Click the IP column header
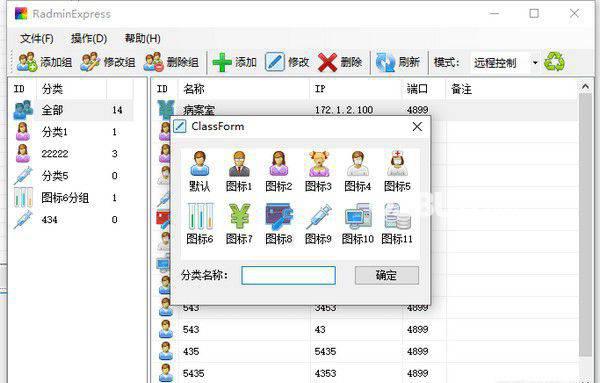The image size is (600, 383). click(355, 89)
